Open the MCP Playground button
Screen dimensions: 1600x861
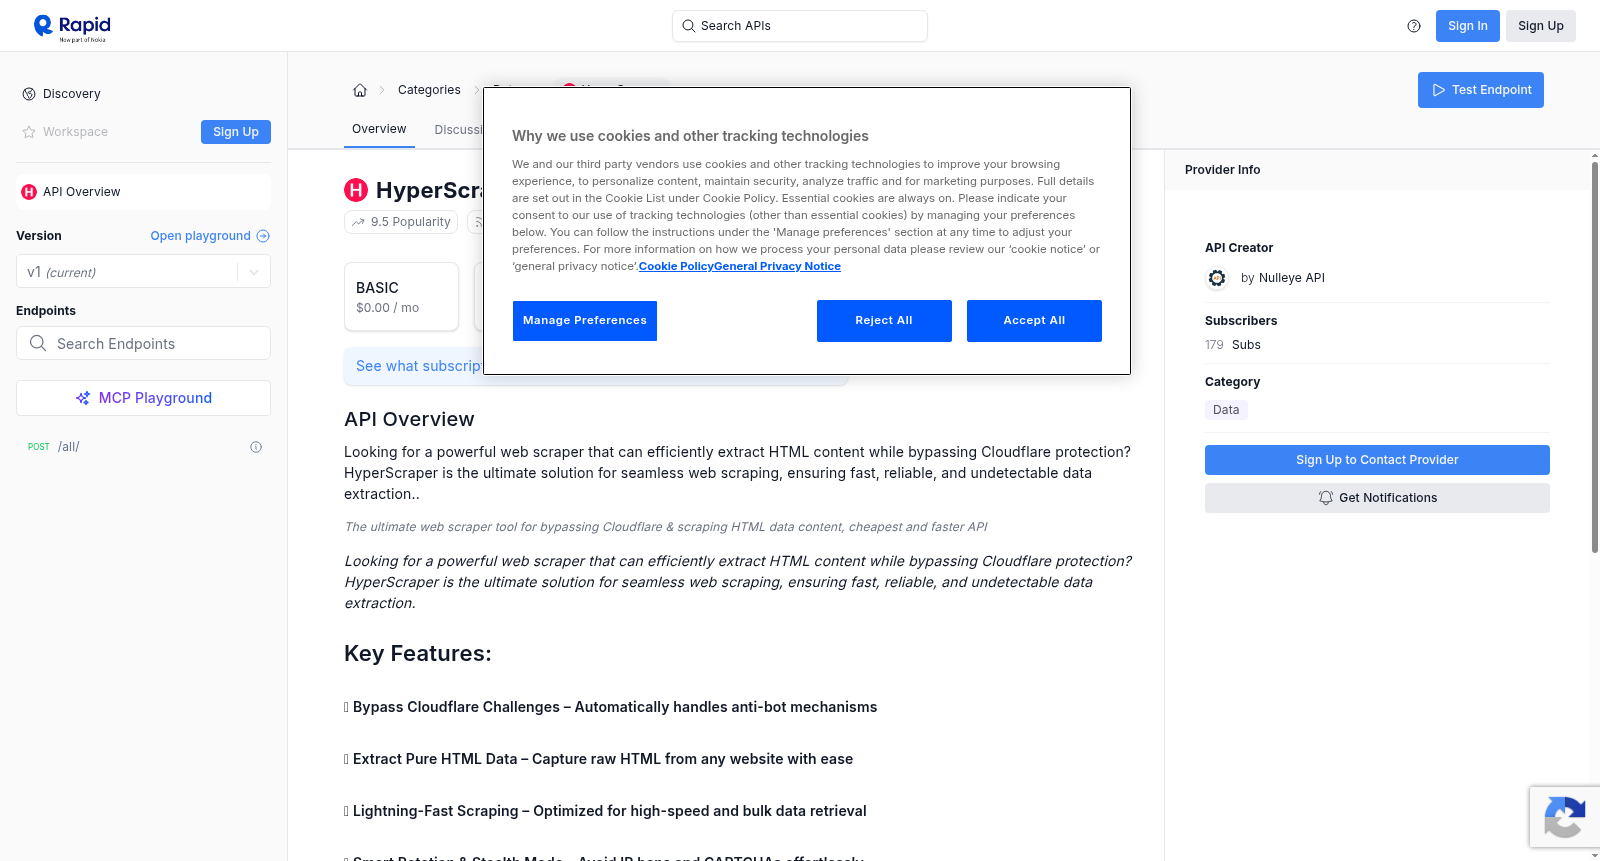[143, 398]
